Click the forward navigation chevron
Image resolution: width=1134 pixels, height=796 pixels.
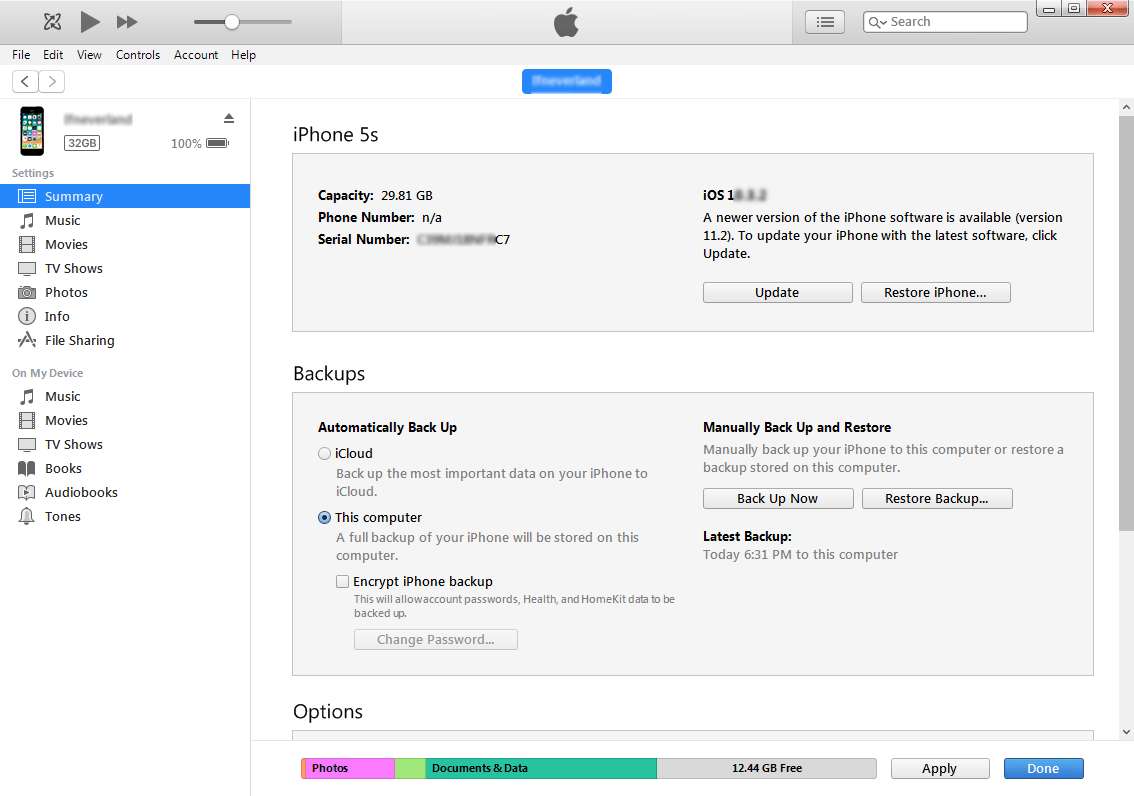[51, 82]
